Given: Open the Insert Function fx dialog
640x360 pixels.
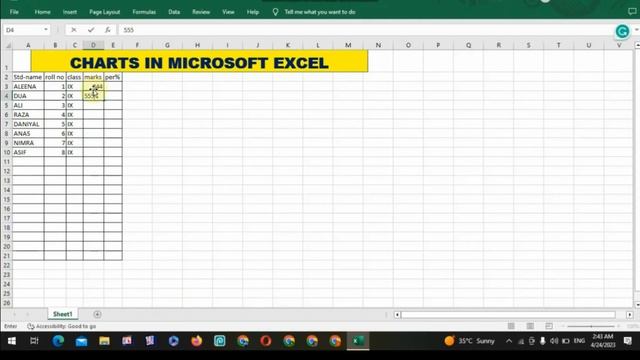Looking at the screenshot, I should tap(107, 30).
